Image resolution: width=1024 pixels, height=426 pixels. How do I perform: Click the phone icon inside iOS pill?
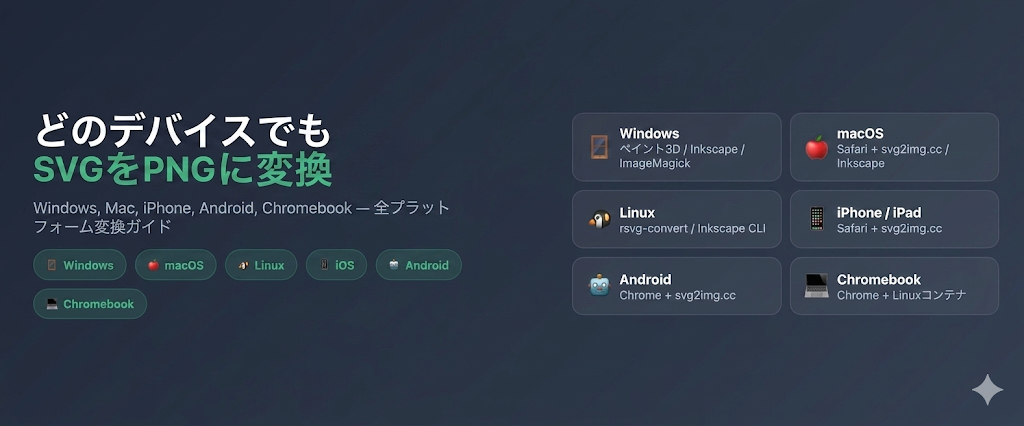point(325,265)
